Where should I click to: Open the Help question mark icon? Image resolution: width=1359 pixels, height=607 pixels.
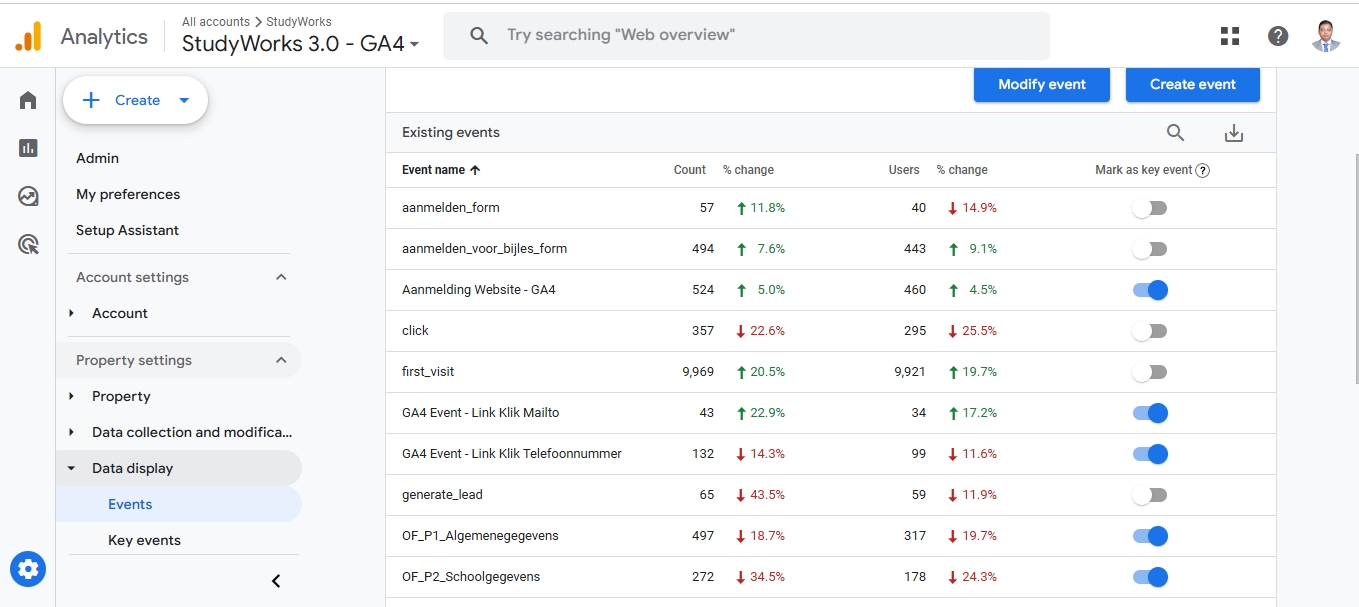(1278, 36)
